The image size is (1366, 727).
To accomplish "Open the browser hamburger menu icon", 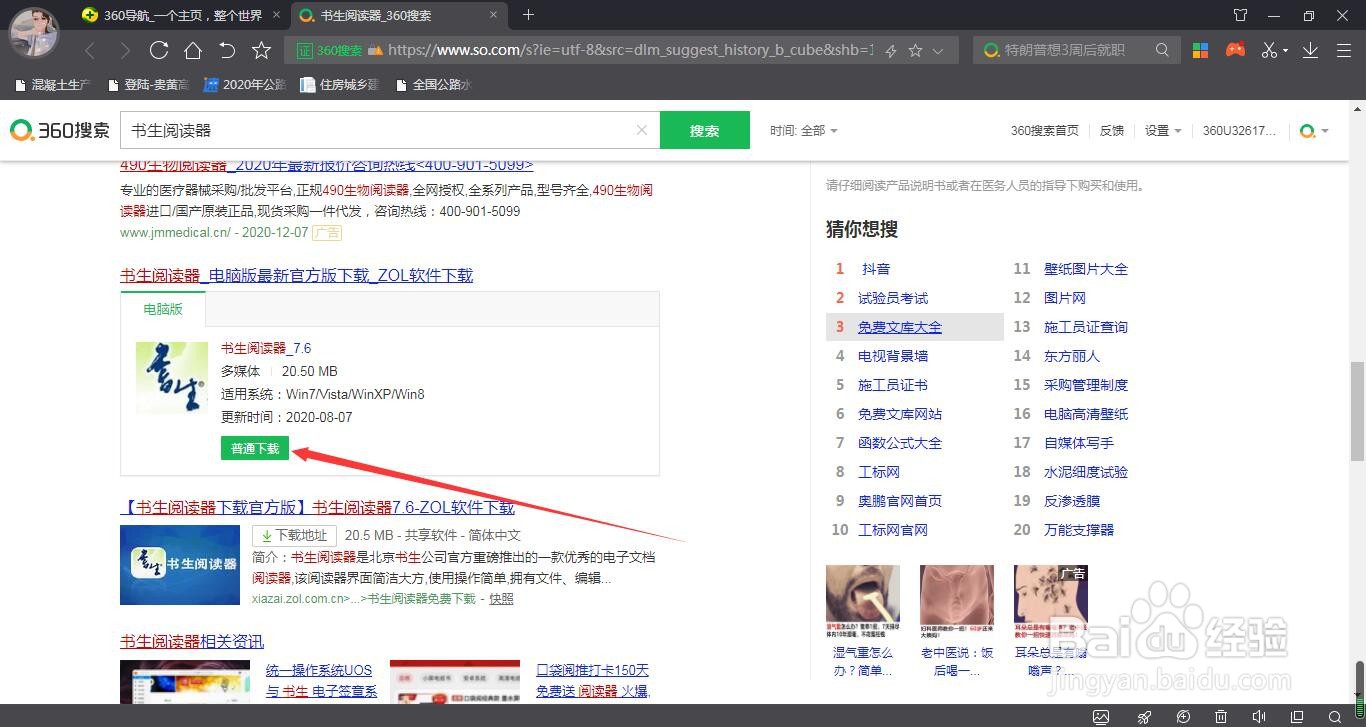I will (x=1344, y=49).
